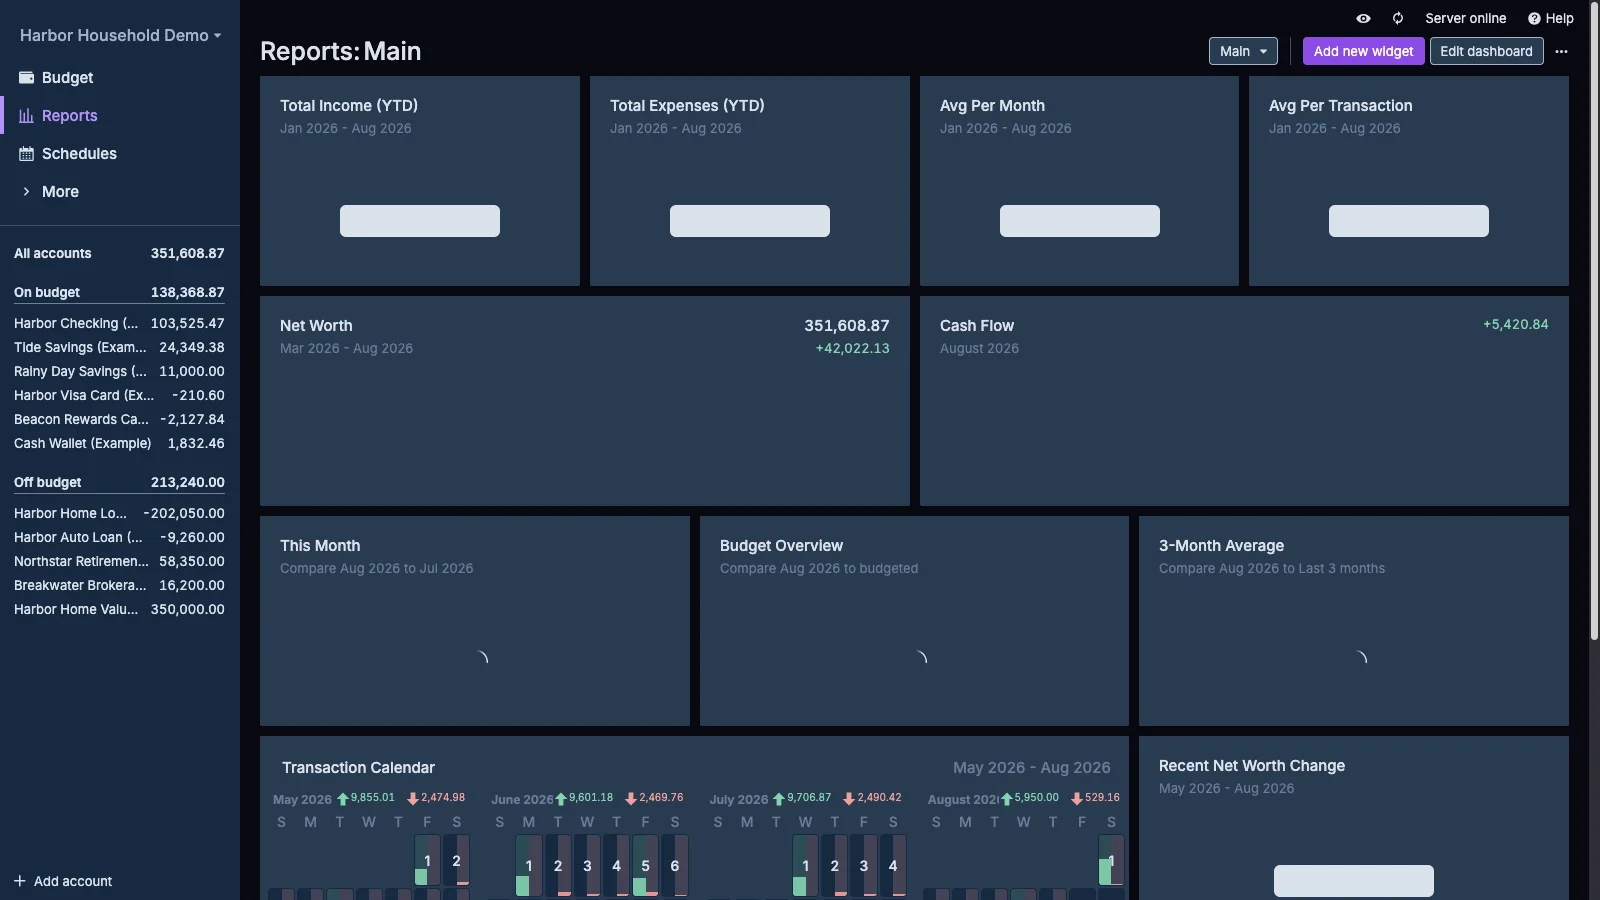The height and width of the screenshot is (900, 1600).
Task: Toggle privacy mode eye icon
Action: point(1363,18)
